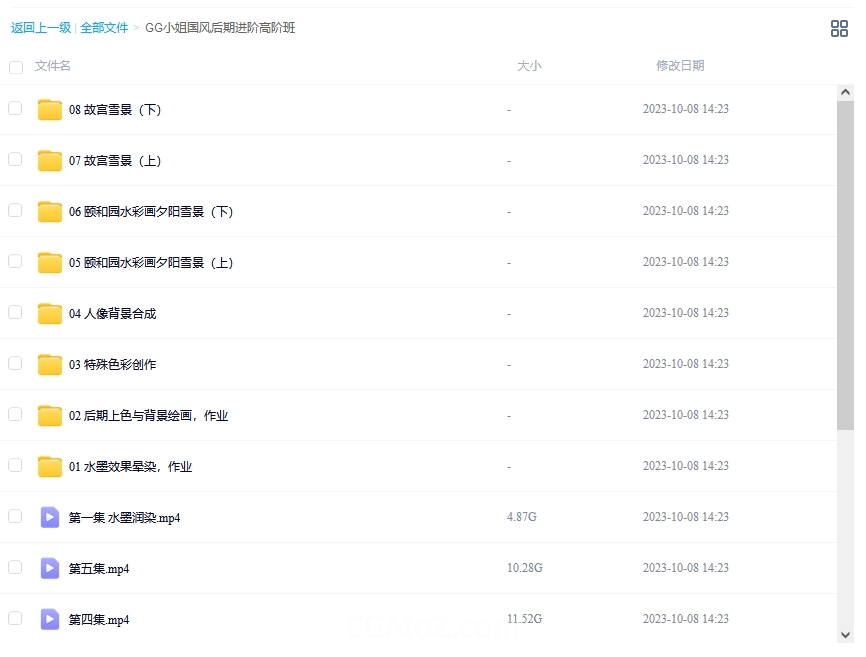Screen dimensions: 866x657
Task: Sort files by 修改日期 column header
Action: (680, 66)
